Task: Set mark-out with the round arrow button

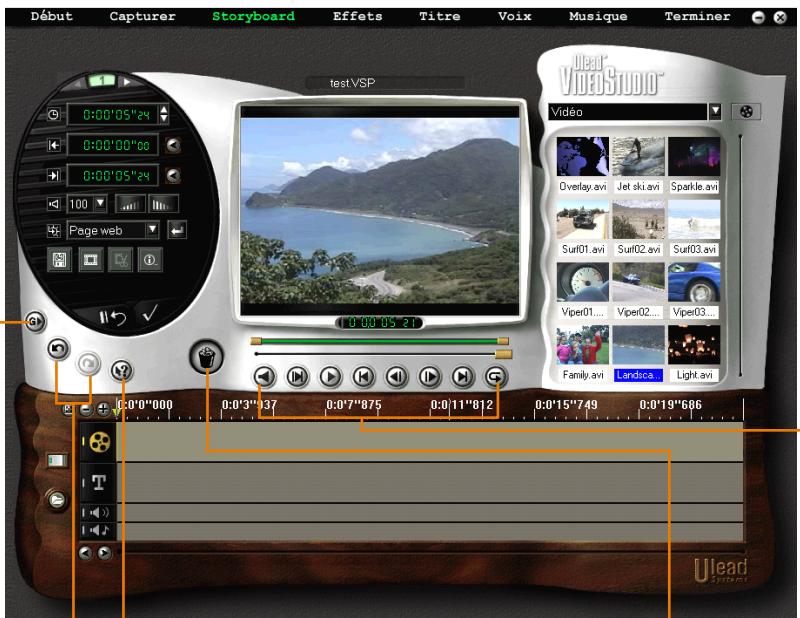Action: [x=173, y=176]
